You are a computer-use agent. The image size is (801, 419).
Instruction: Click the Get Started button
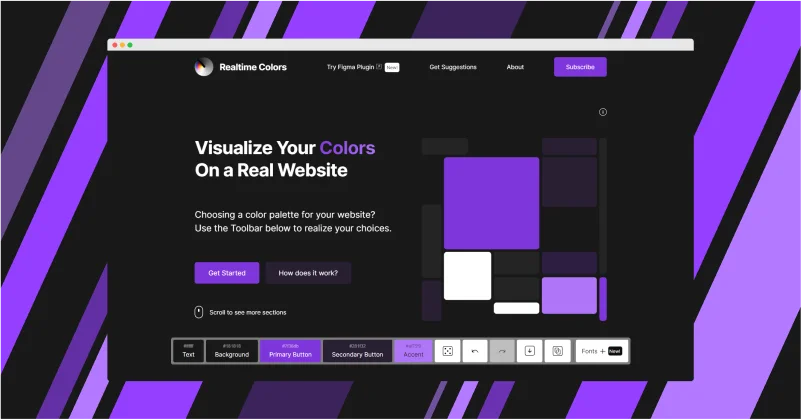[x=227, y=273]
